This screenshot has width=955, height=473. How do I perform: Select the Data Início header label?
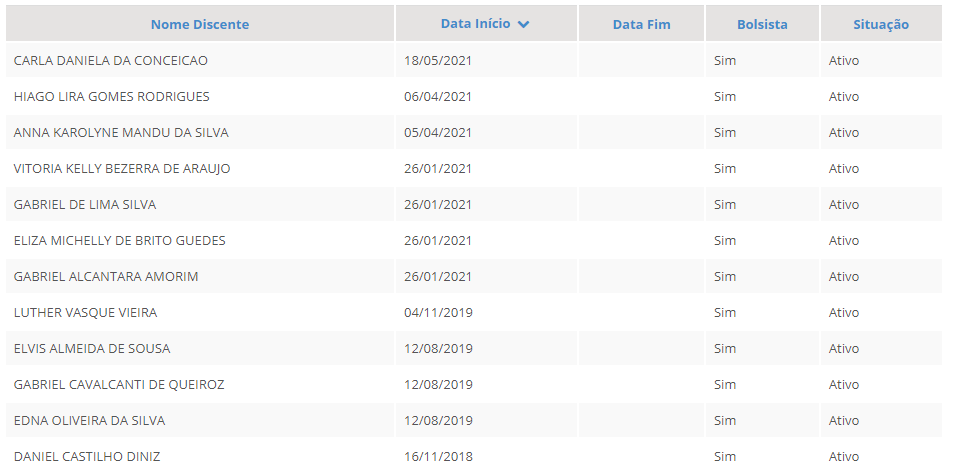475,24
